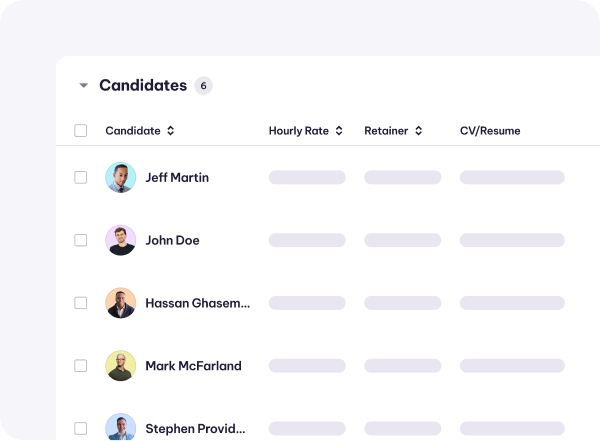The width and height of the screenshot is (600, 441).
Task: Click the CV/Resume column header
Action: pos(490,131)
